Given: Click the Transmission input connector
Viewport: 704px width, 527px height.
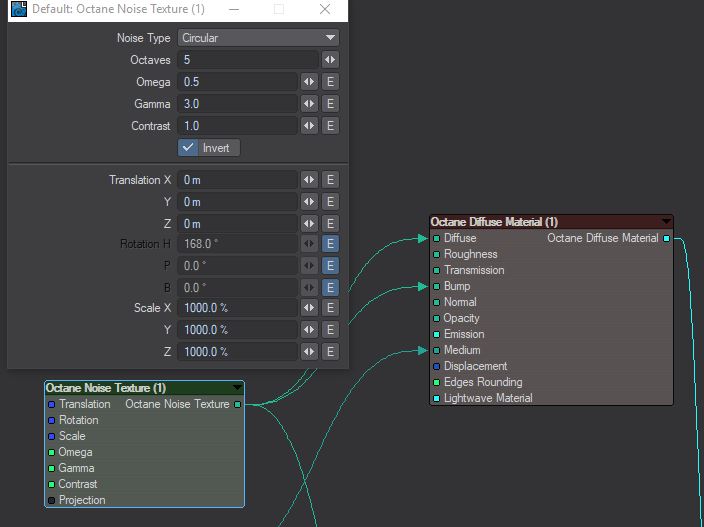Looking at the screenshot, I should pos(436,270).
